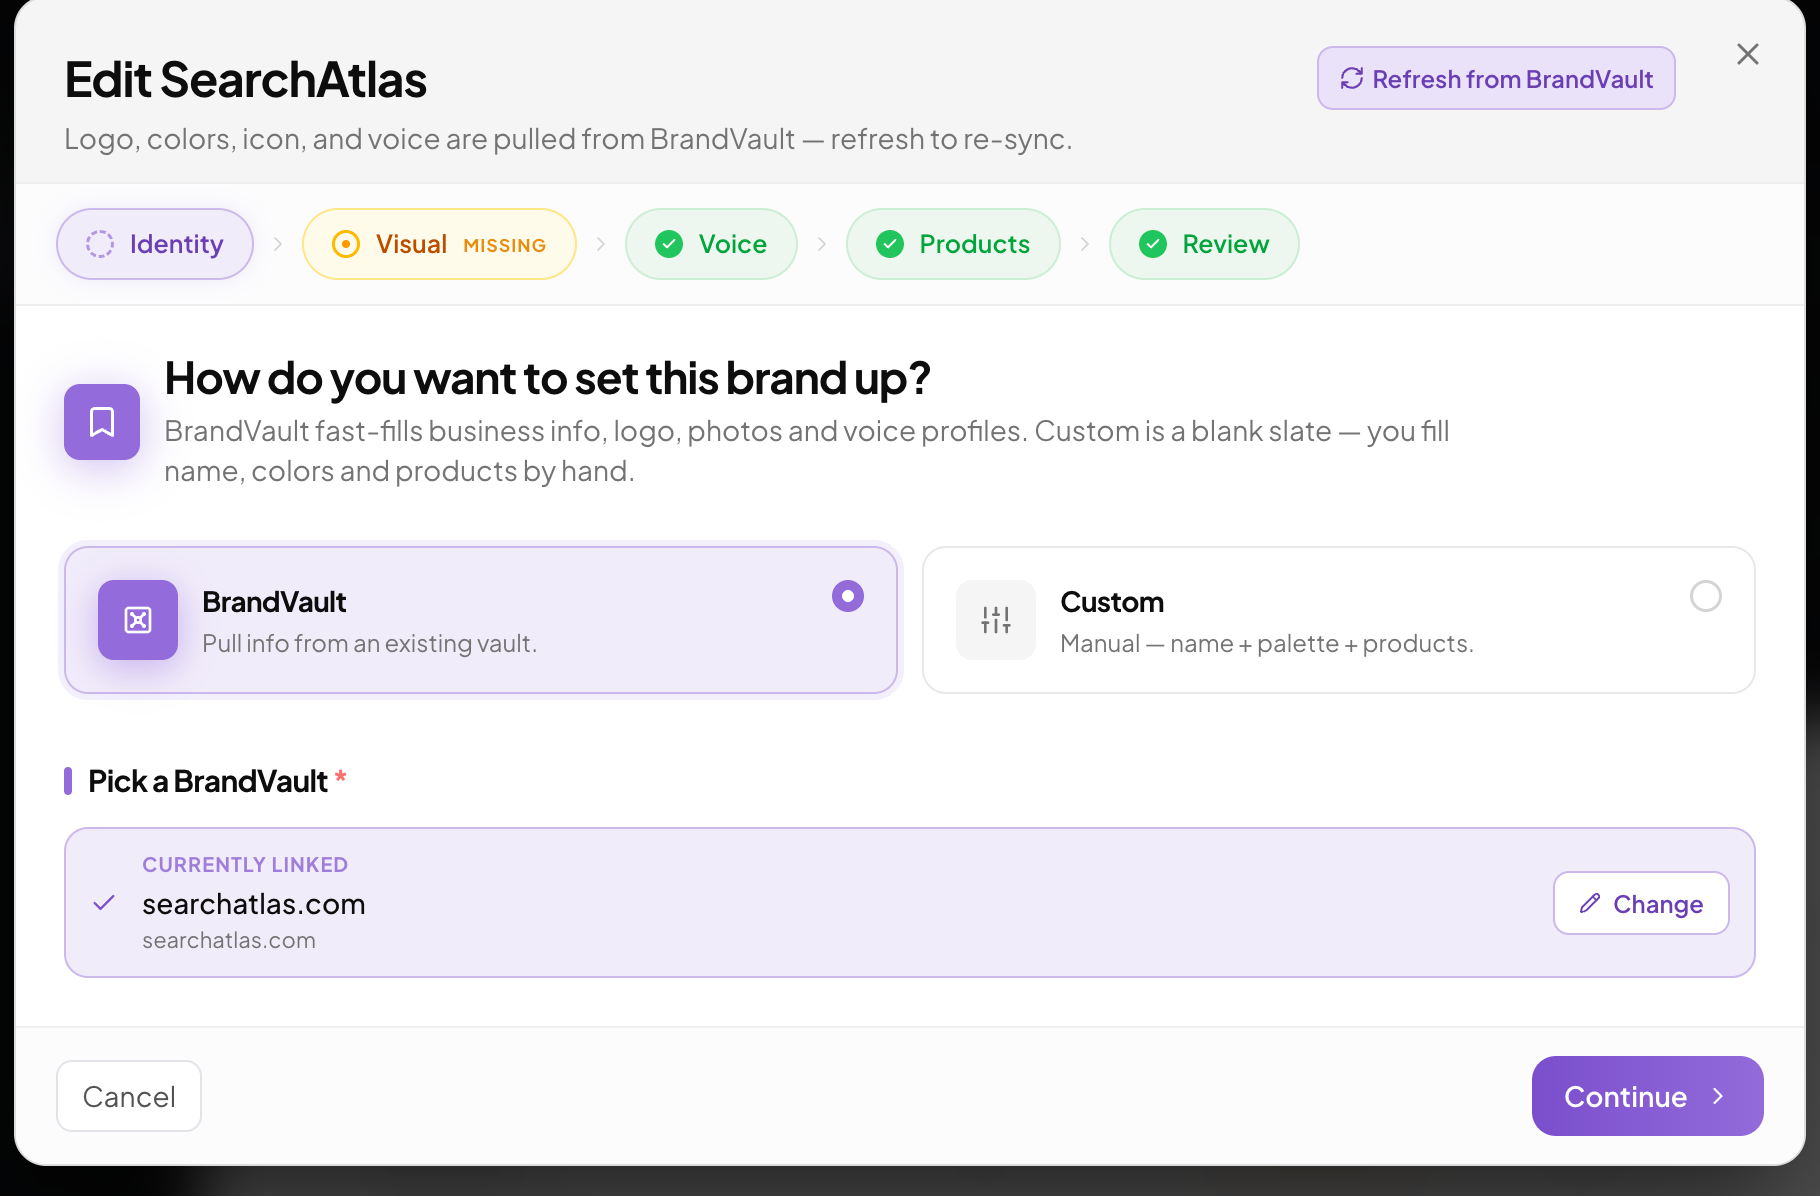This screenshot has height=1196, width=1820.
Task: Open the Identity step tab
Action: [155, 244]
